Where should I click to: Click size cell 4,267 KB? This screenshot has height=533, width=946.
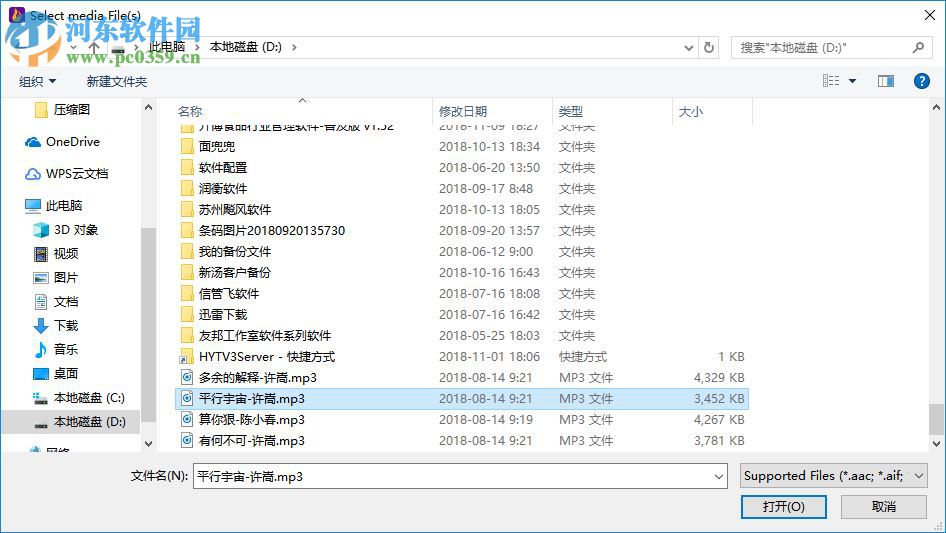719,420
